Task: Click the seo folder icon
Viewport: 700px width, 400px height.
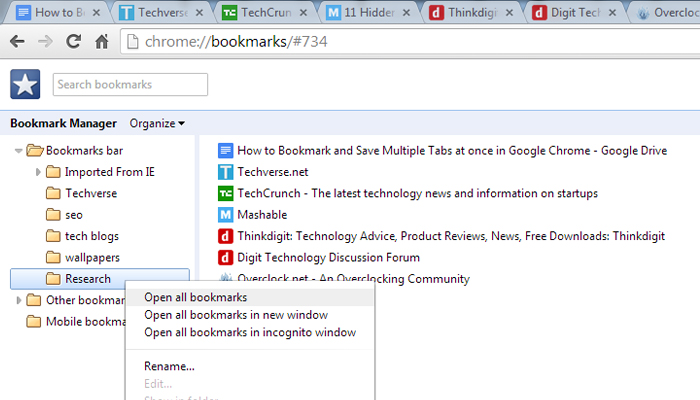Action: (x=53, y=215)
